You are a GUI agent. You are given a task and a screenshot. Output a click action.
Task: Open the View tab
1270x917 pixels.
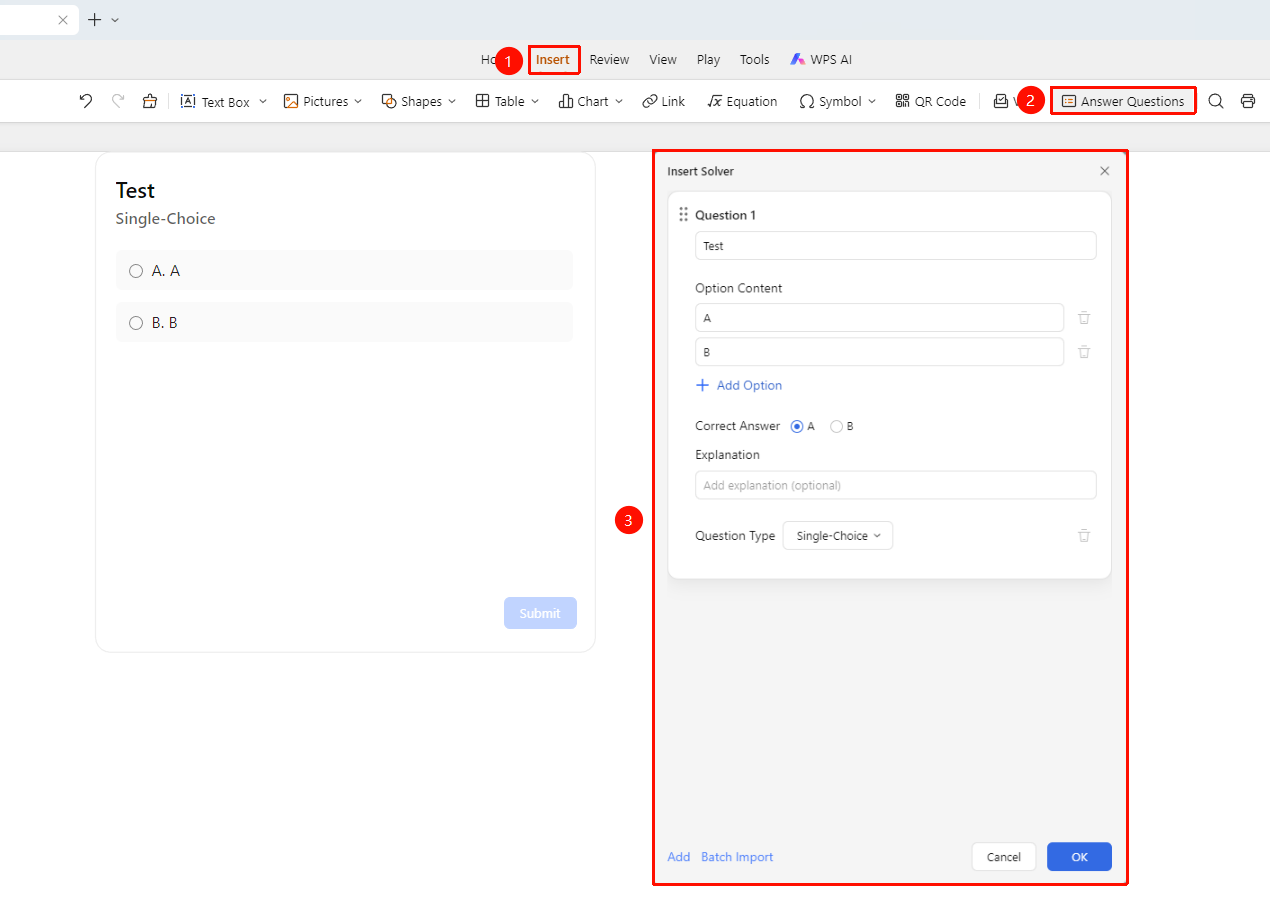663,59
